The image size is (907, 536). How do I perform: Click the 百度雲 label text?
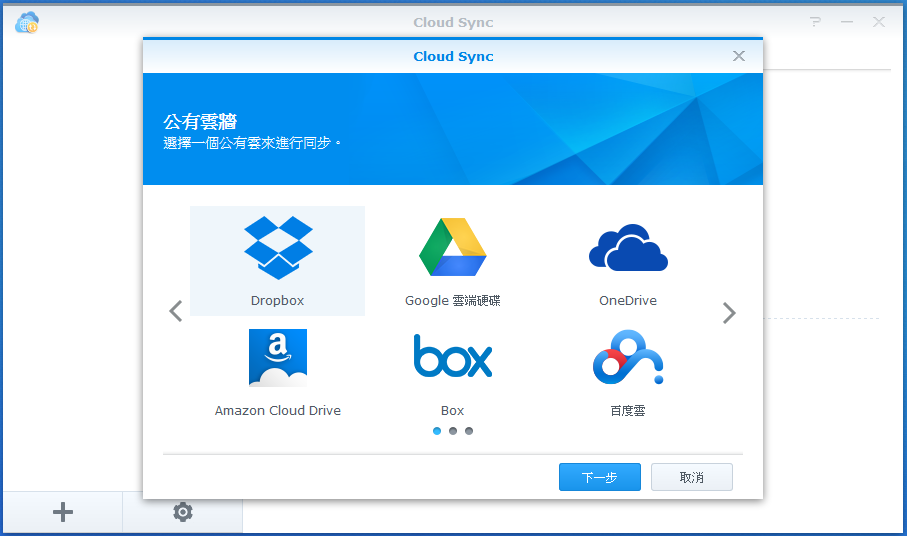[628, 411]
